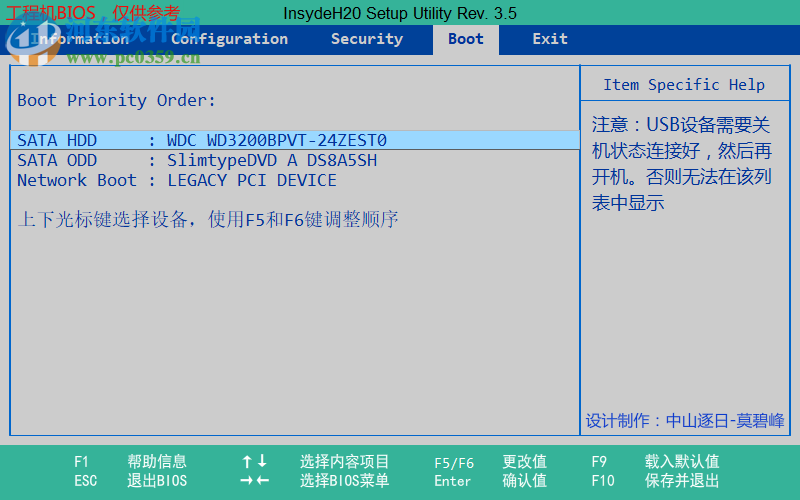
Task: Select the SATA HDD boot entry
Action: [295, 140]
